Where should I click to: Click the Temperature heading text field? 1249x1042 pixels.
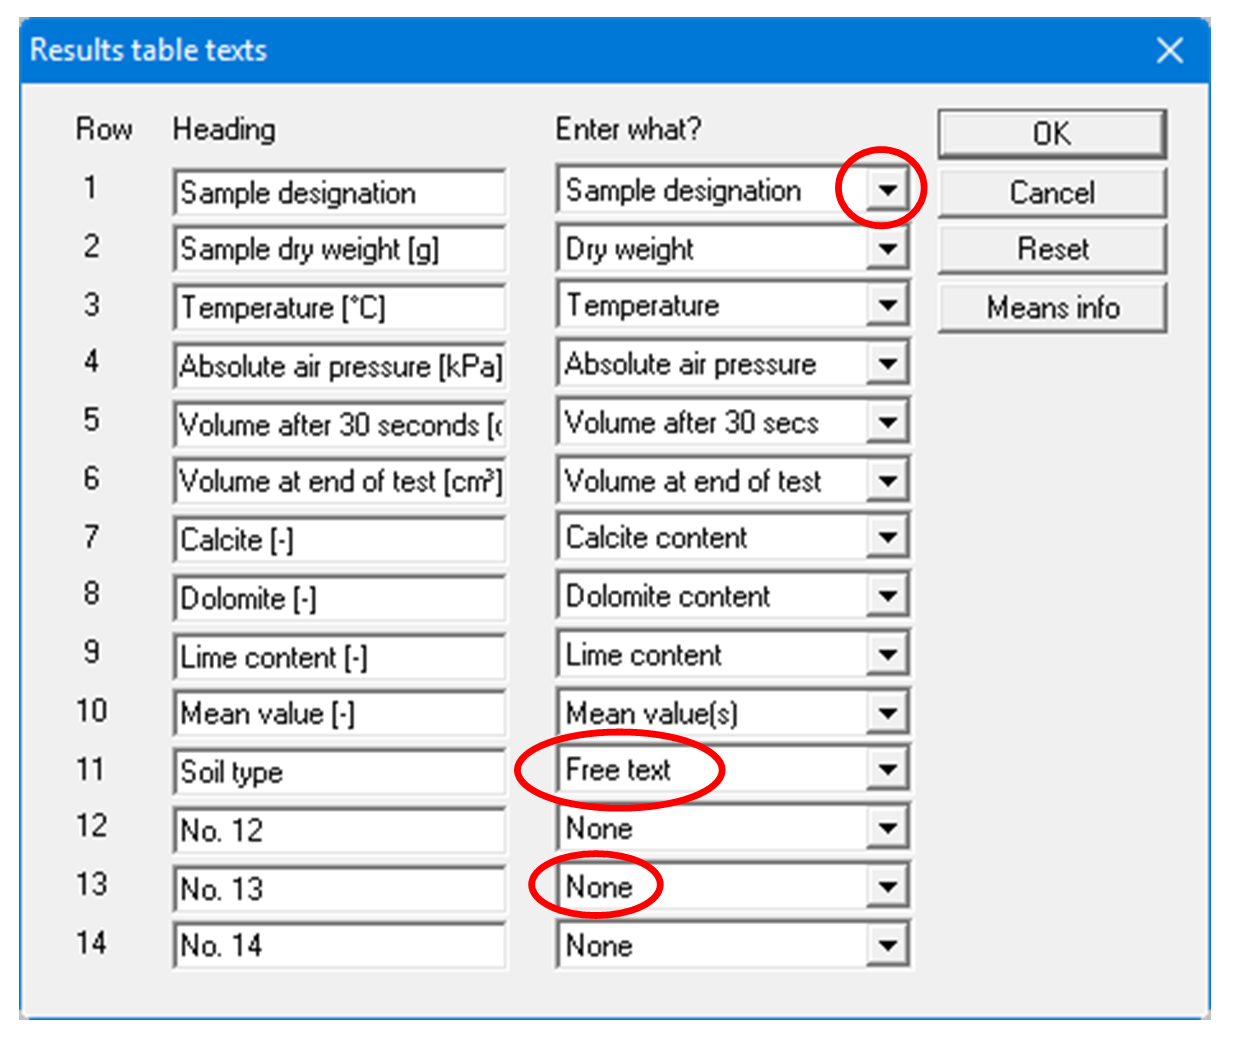click(x=340, y=307)
